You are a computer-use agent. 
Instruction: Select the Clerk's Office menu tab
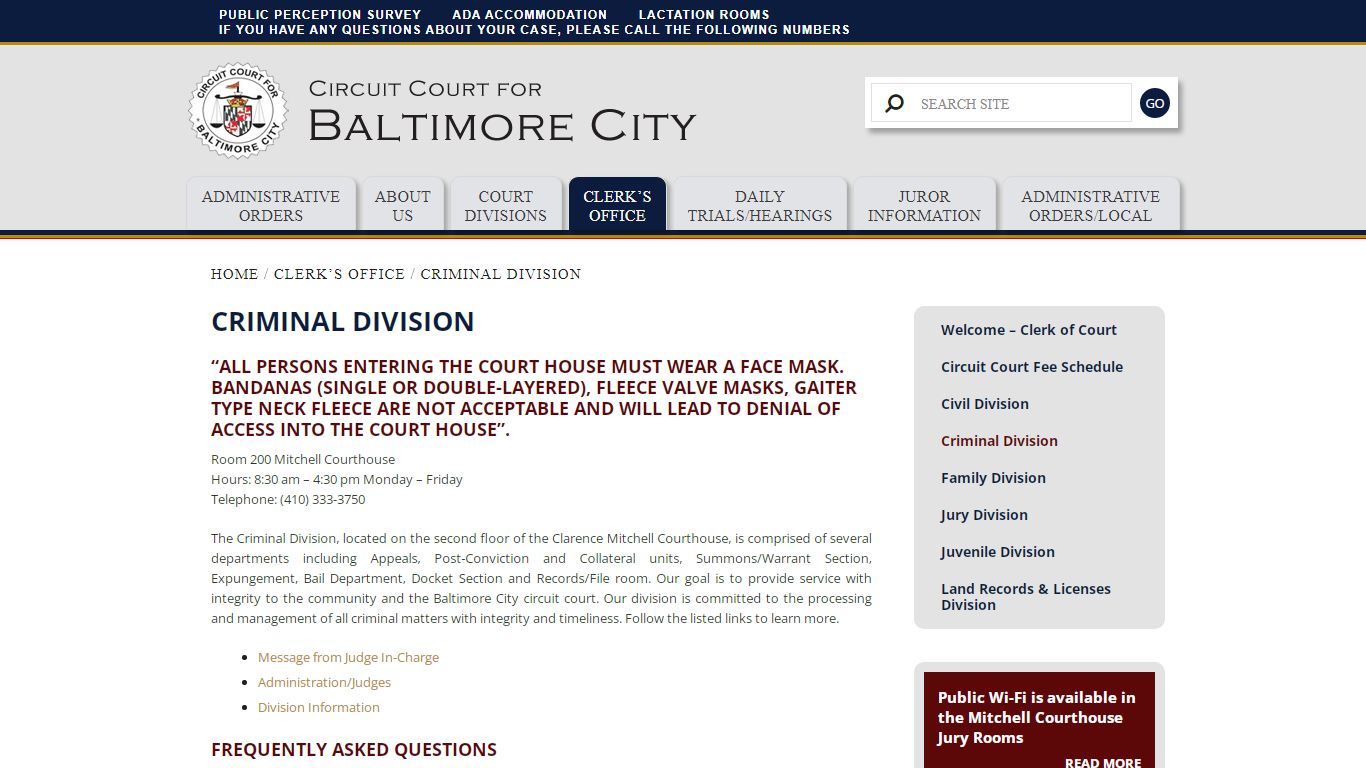coord(617,205)
